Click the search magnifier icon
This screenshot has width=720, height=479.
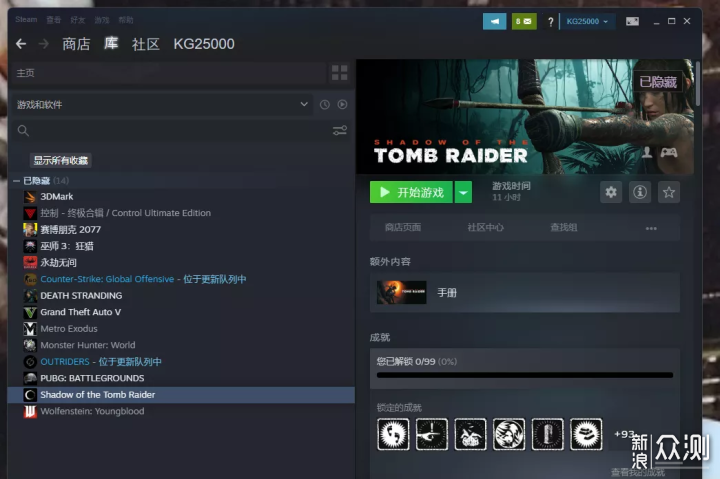(x=23, y=131)
